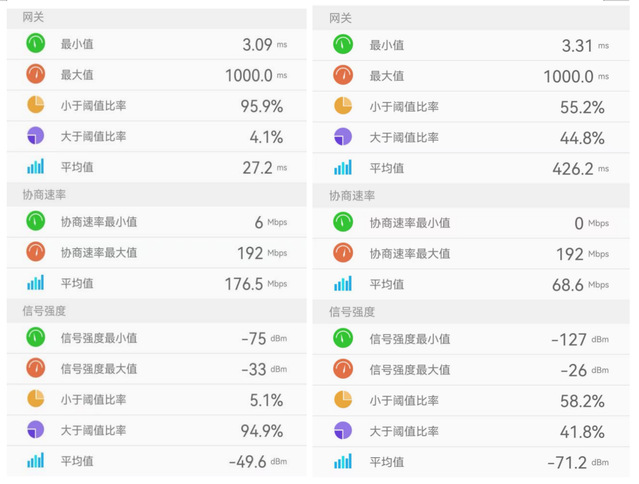Click purple pie icon beside left 94.9% ratio

pyautogui.click(x=36, y=431)
